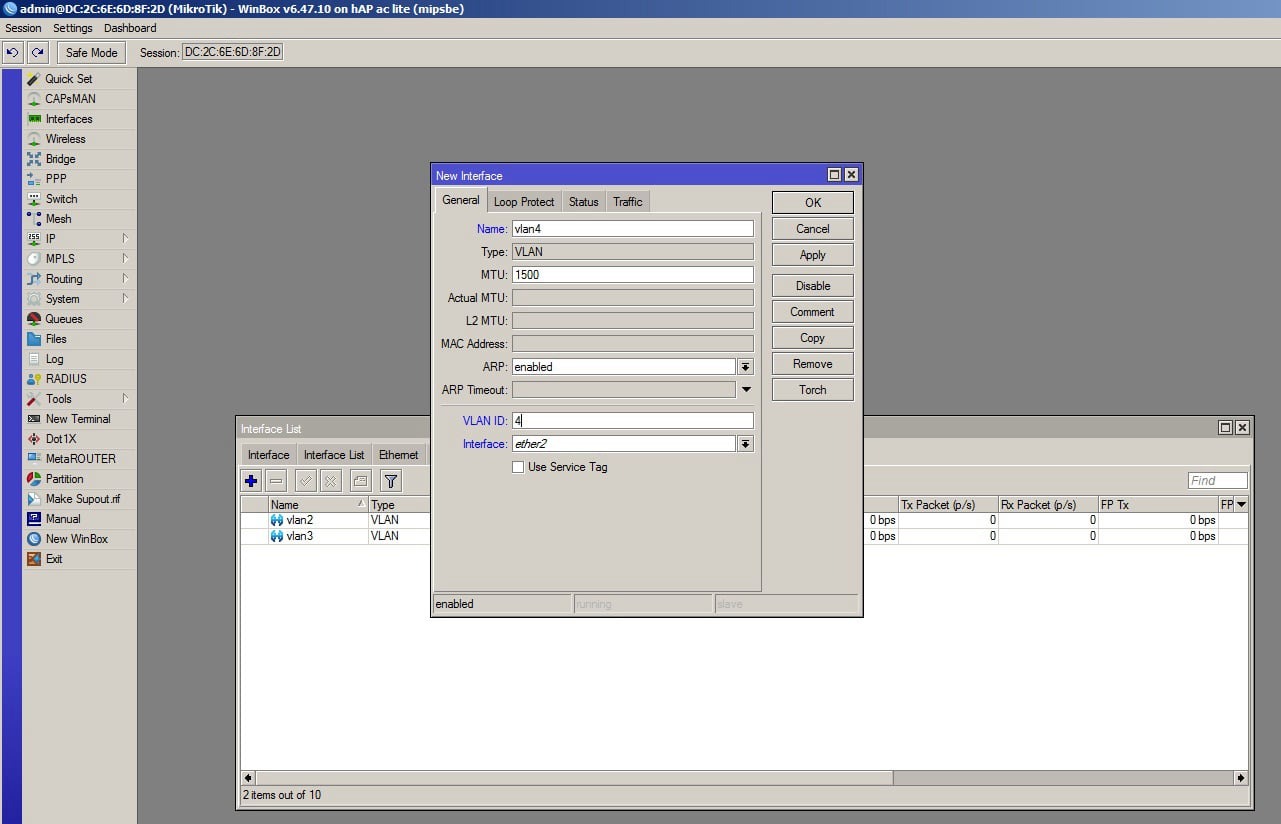This screenshot has height=824, width=1281.
Task: Click into the VLAN ID input field
Action: click(632, 421)
